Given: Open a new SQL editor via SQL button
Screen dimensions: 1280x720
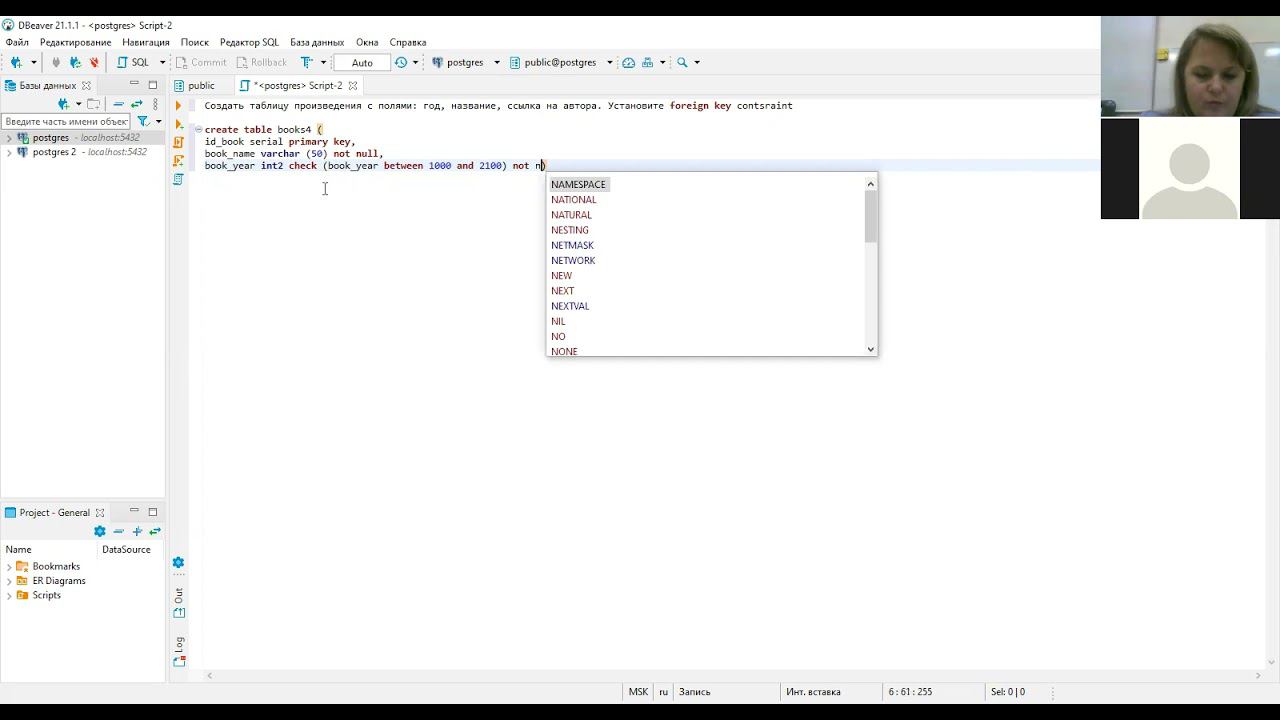Looking at the screenshot, I should (x=133, y=62).
